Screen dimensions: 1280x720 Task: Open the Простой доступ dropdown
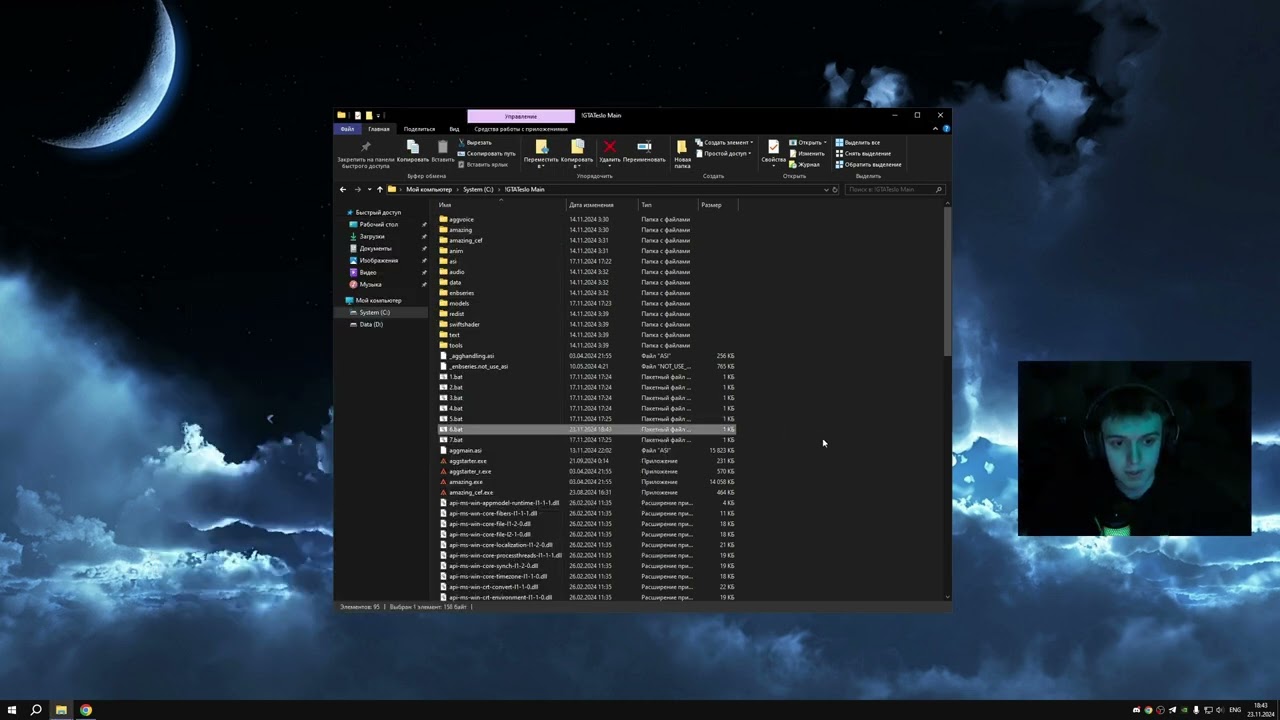click(722, 153)
